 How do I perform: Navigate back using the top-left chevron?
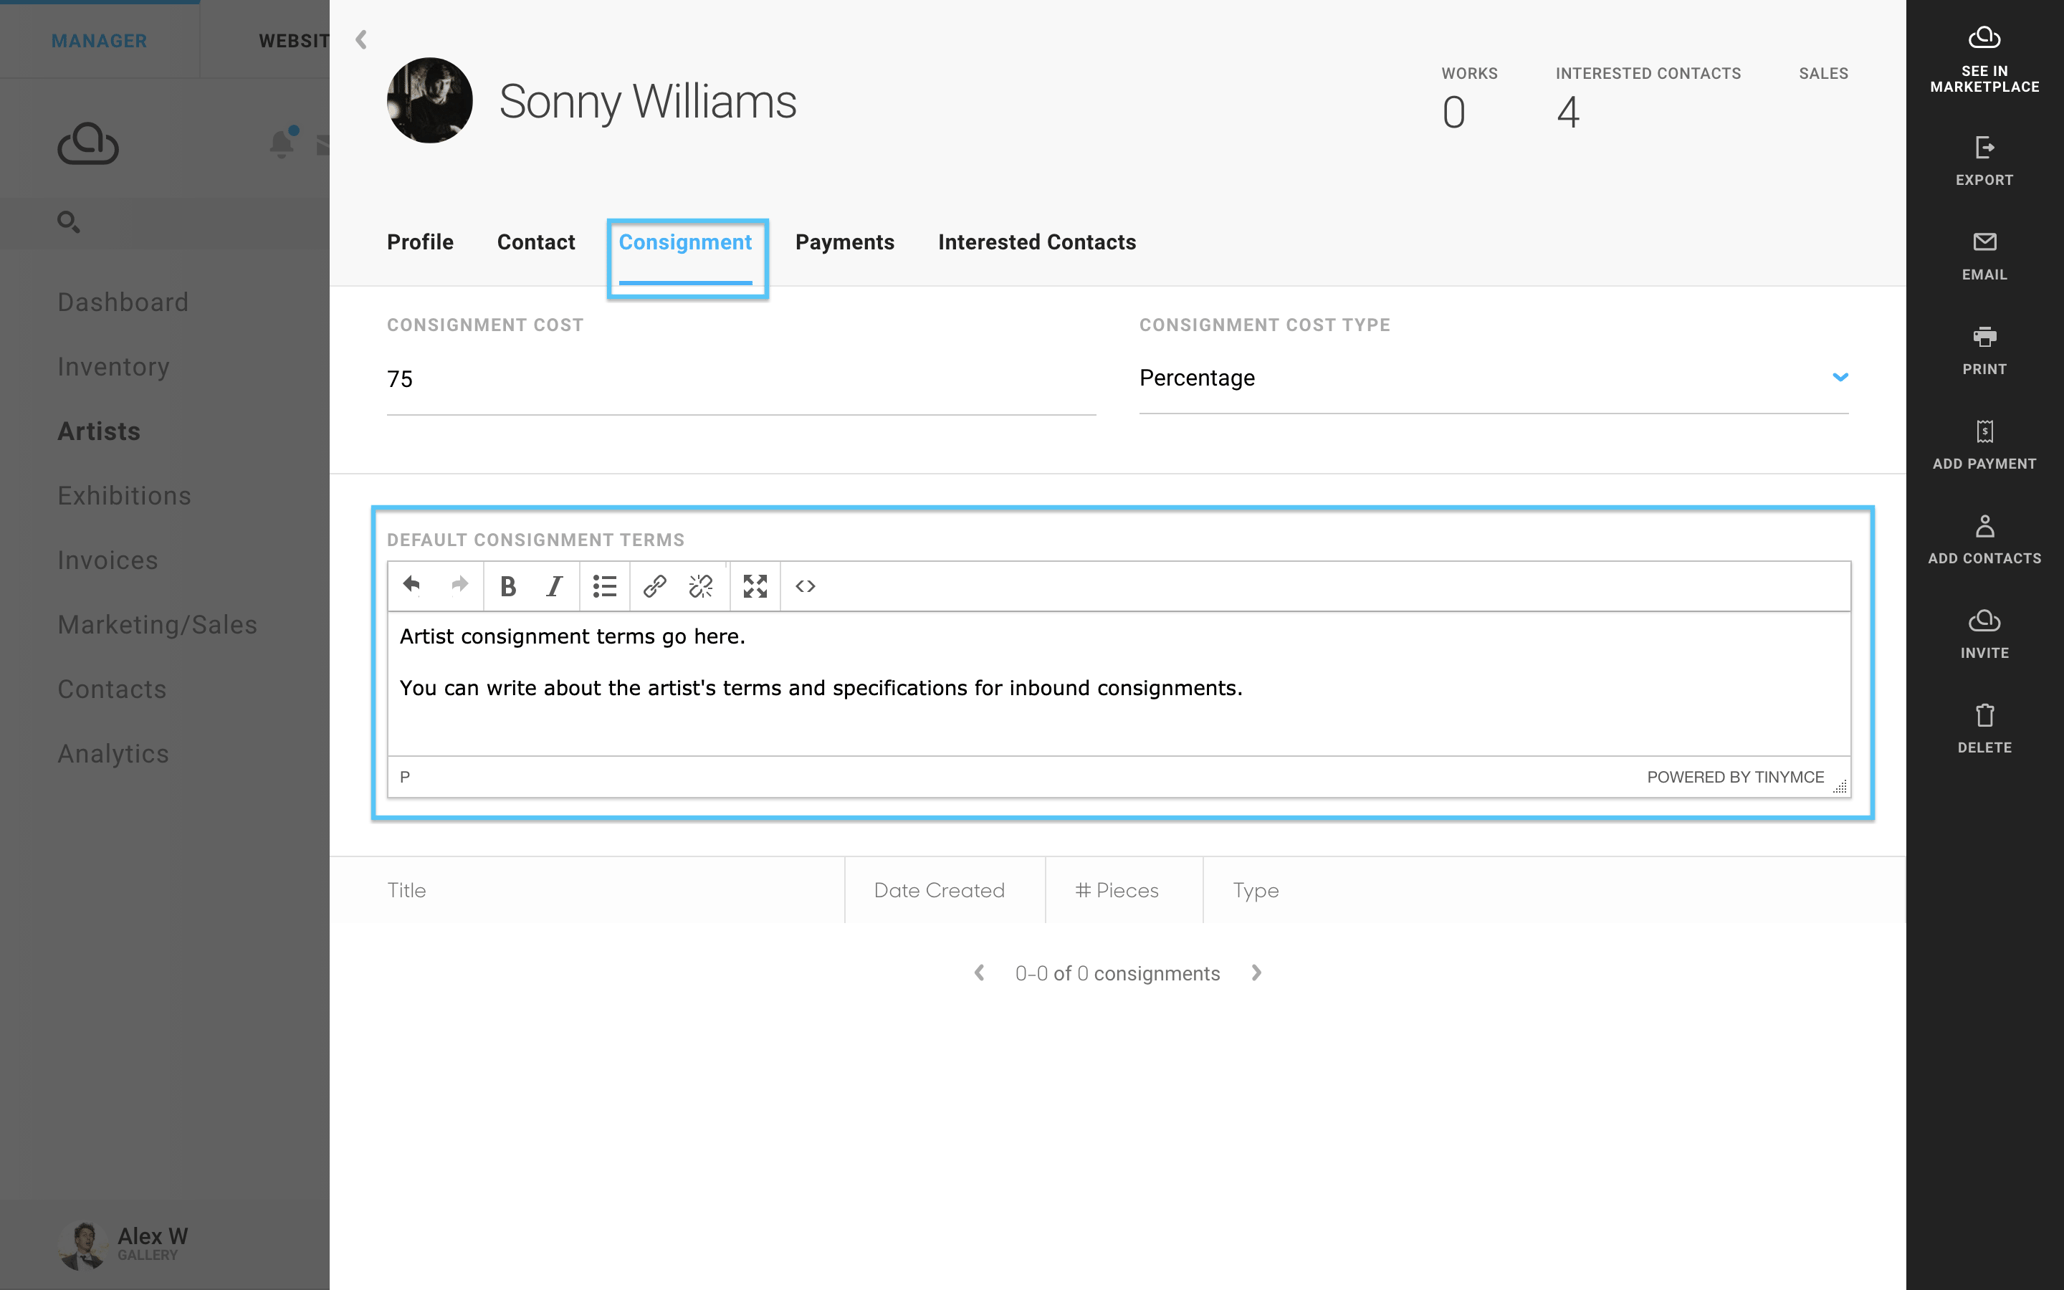[x=360, y=40]
